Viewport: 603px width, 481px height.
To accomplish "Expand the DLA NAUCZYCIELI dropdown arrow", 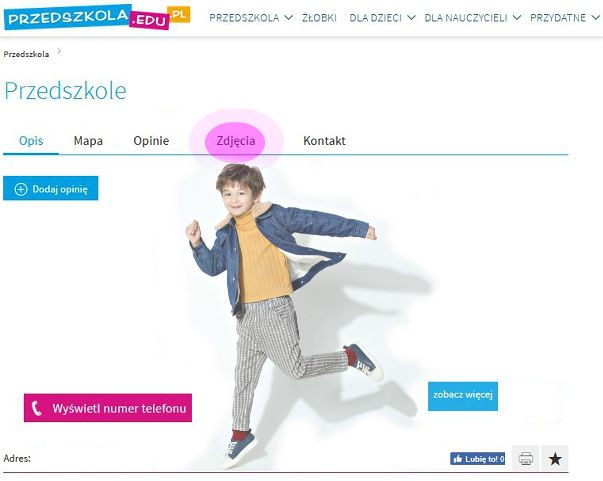I will pos(516,18).
